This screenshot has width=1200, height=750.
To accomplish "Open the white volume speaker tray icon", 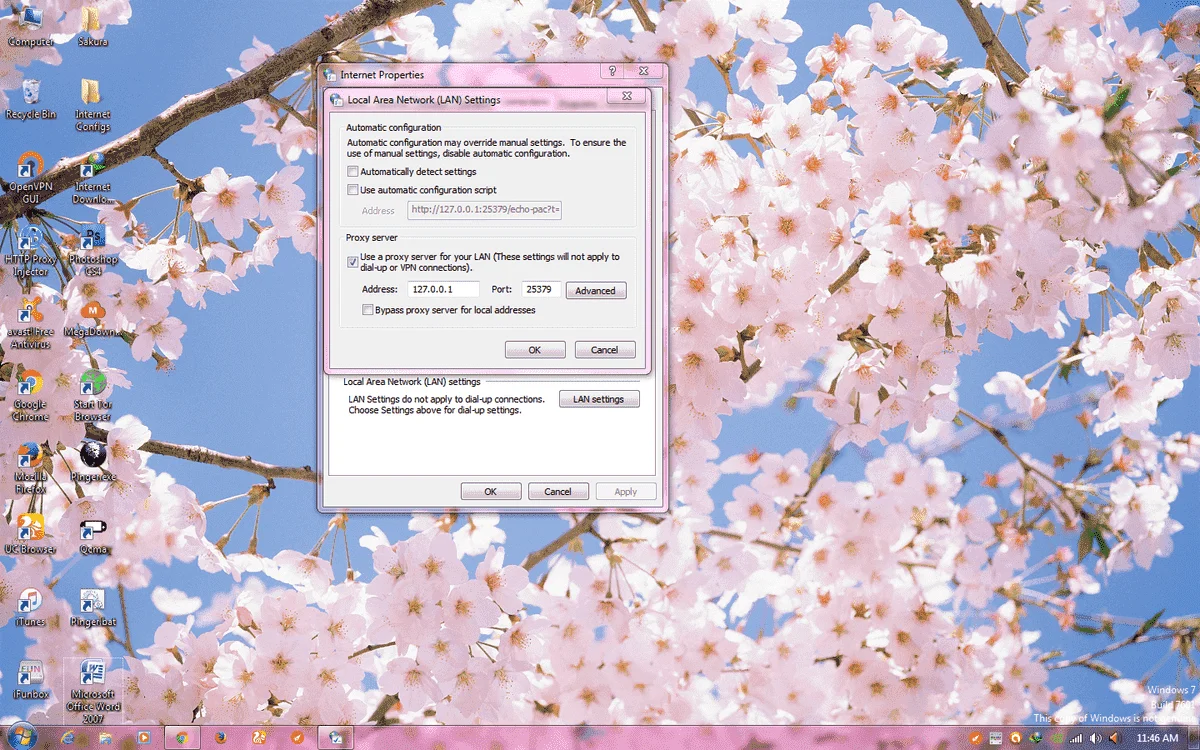I will pyautogui.click(x=1095, y=738).
